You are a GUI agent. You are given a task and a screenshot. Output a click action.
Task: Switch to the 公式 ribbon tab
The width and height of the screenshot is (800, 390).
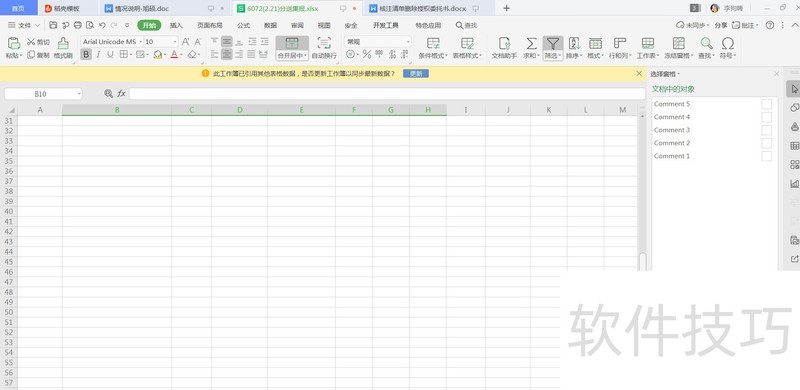click(x=243, y=25)
